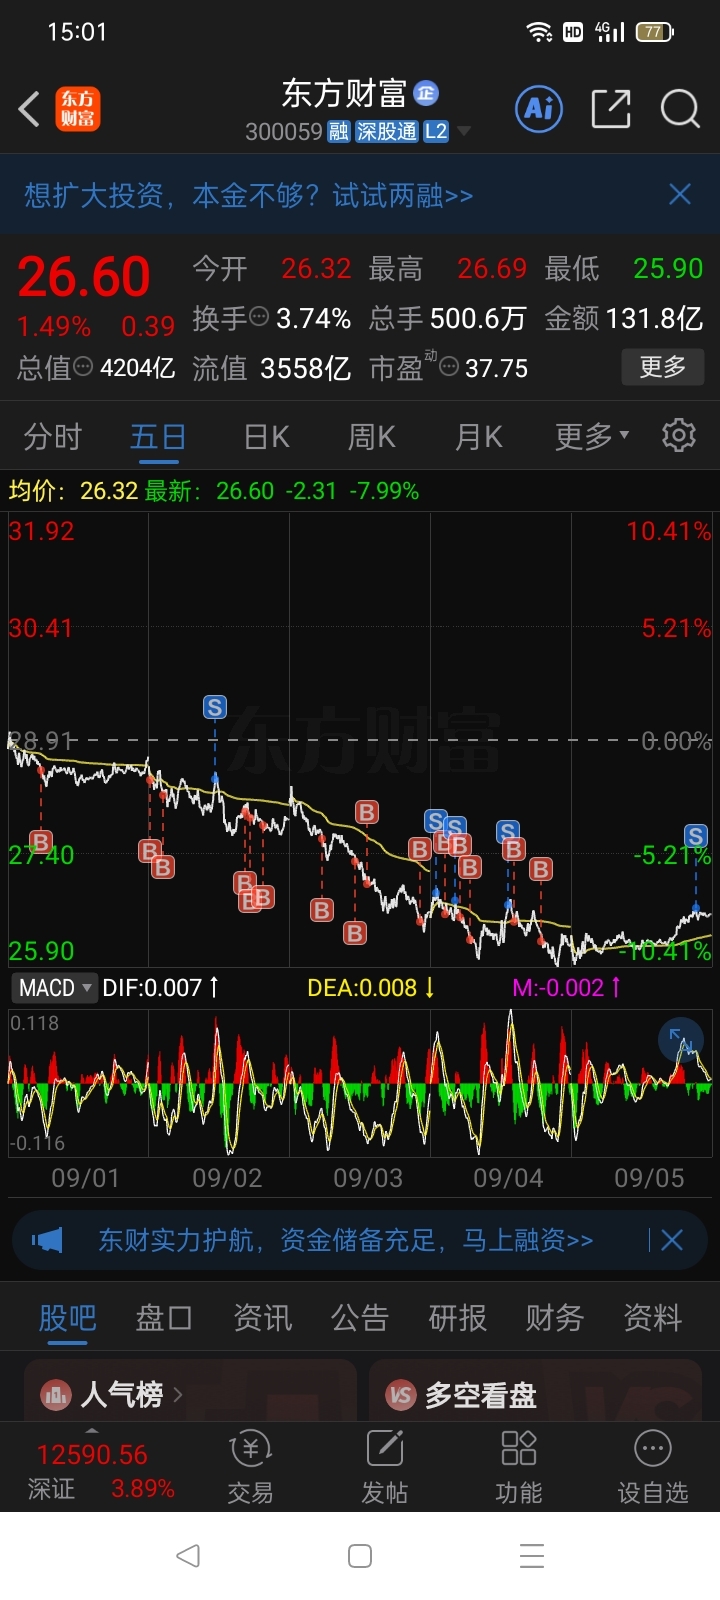
Task: Tap the 换手 info circle icon
Action: coord(259,317)
